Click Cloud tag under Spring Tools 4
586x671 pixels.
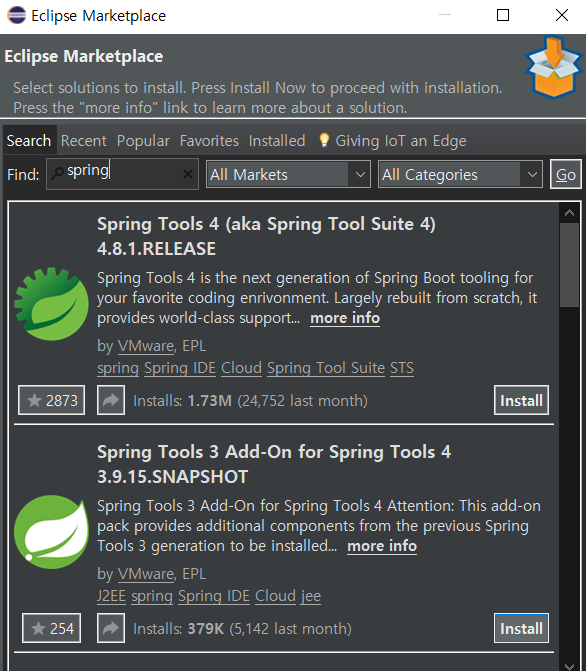241,368
